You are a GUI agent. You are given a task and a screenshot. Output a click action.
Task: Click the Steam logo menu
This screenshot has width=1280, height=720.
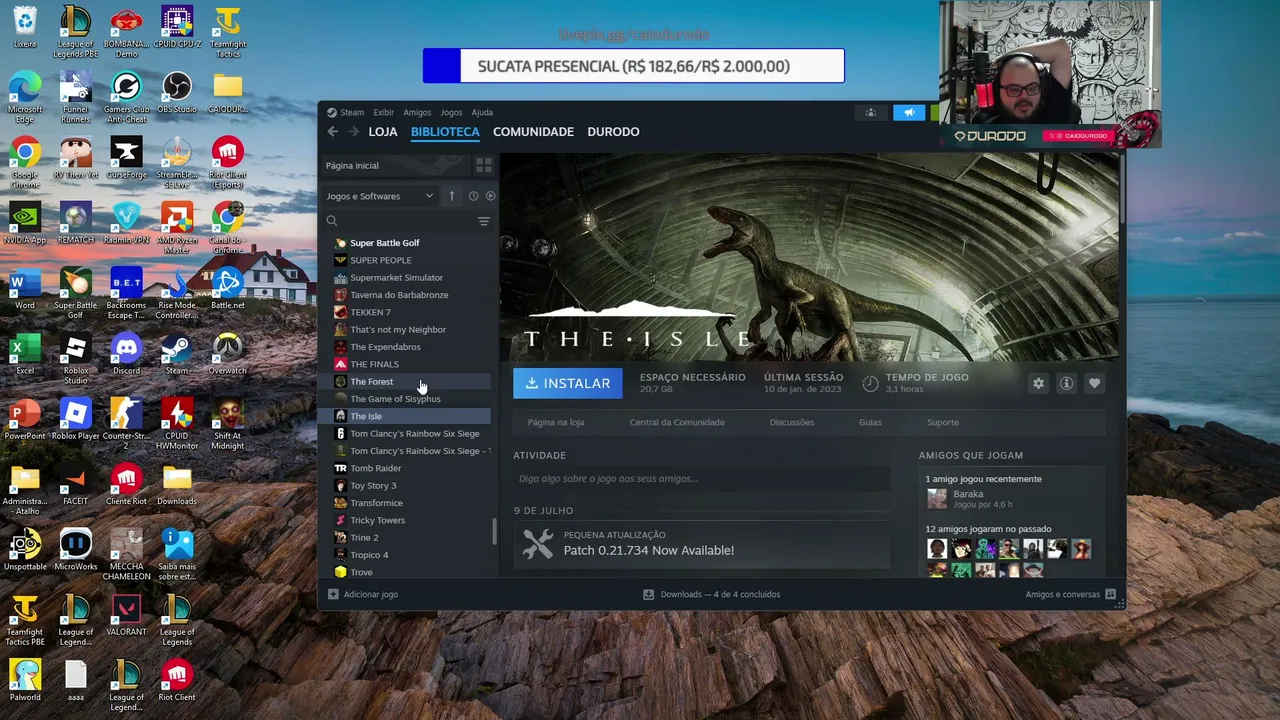(x=345, y=112)
